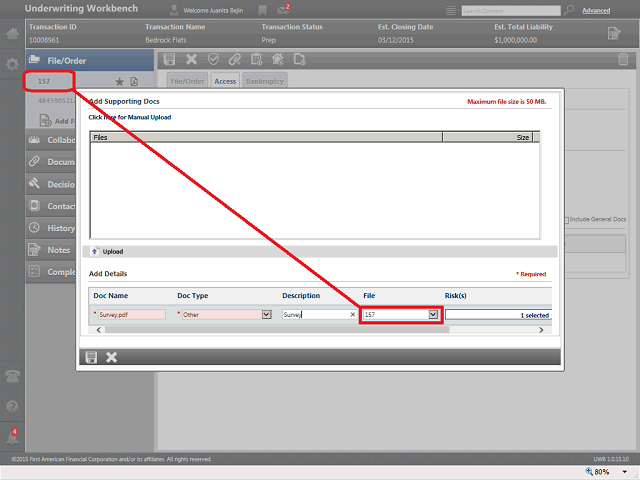Viewport: 640px width, 480px height.
Task: Click the bookmark icon in header
Action: [x=262, y=10]
